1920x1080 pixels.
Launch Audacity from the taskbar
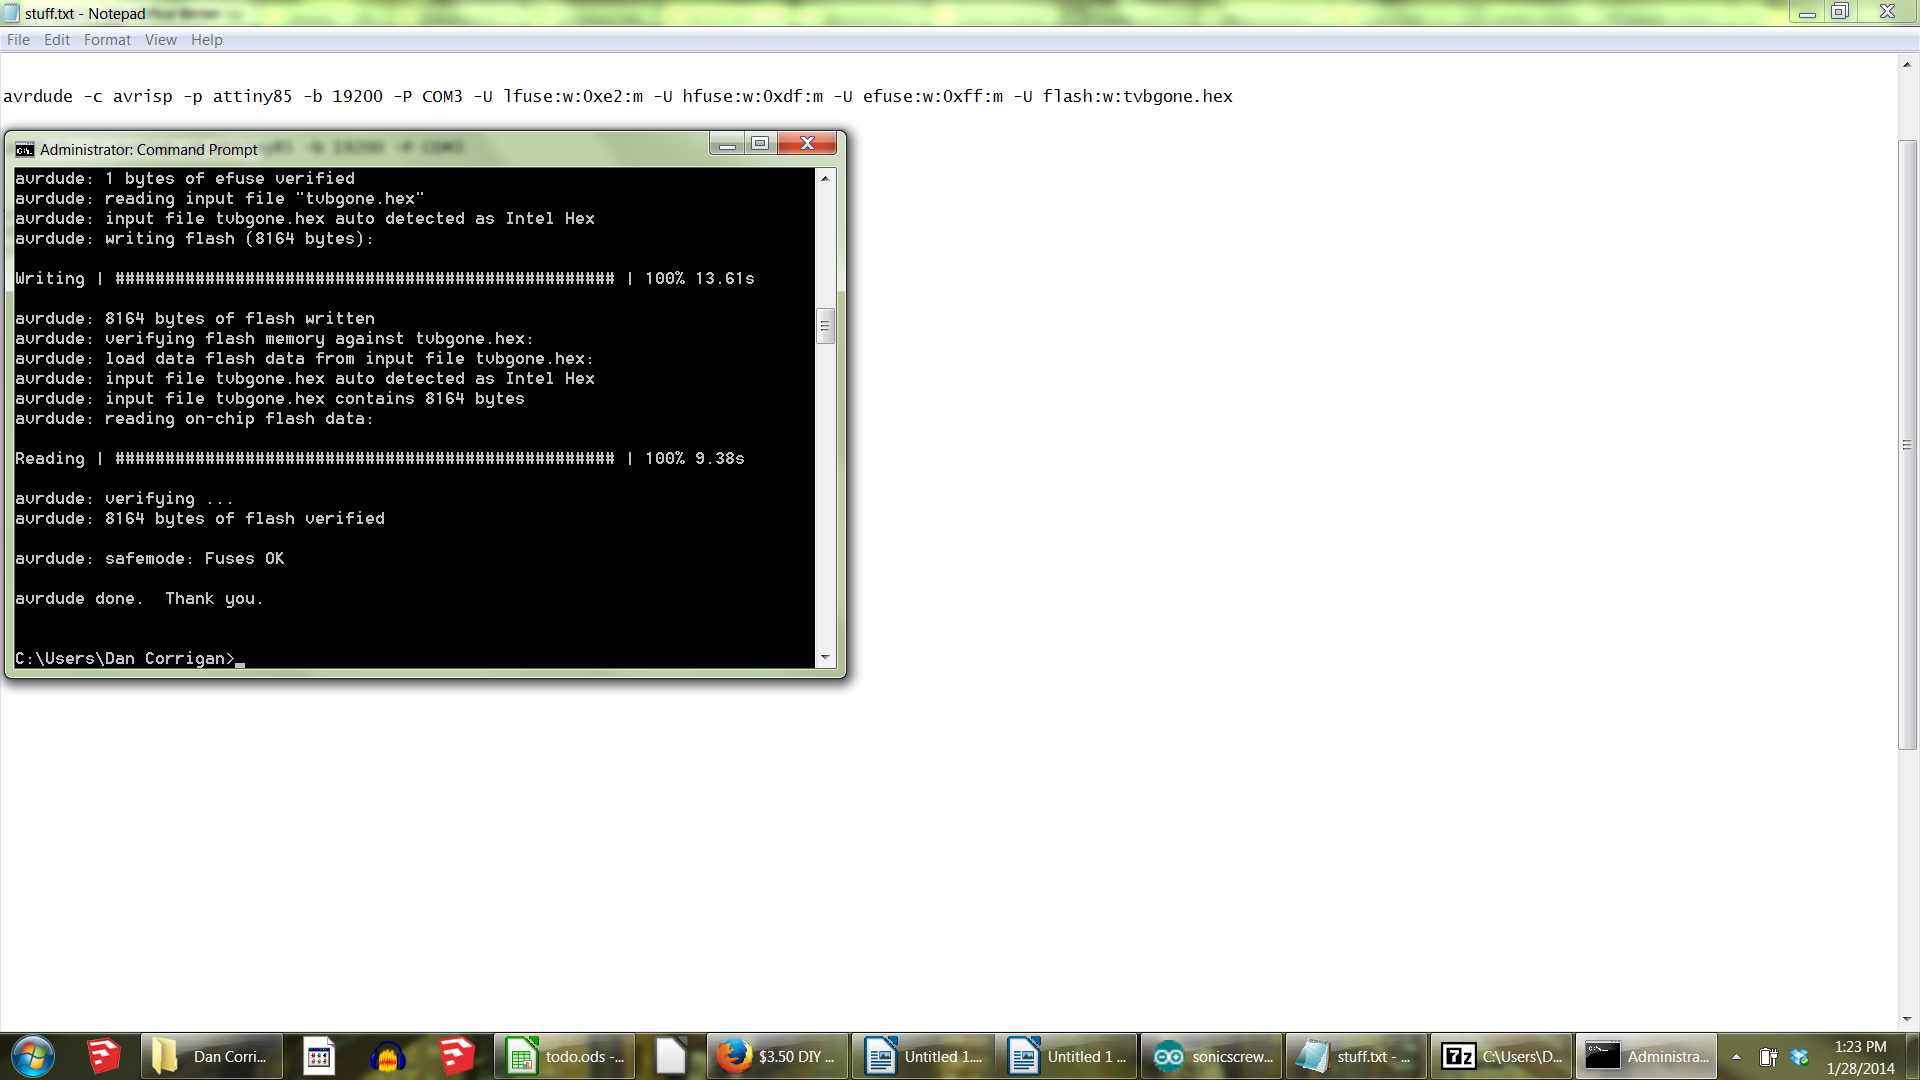[x=388, y=1056]
